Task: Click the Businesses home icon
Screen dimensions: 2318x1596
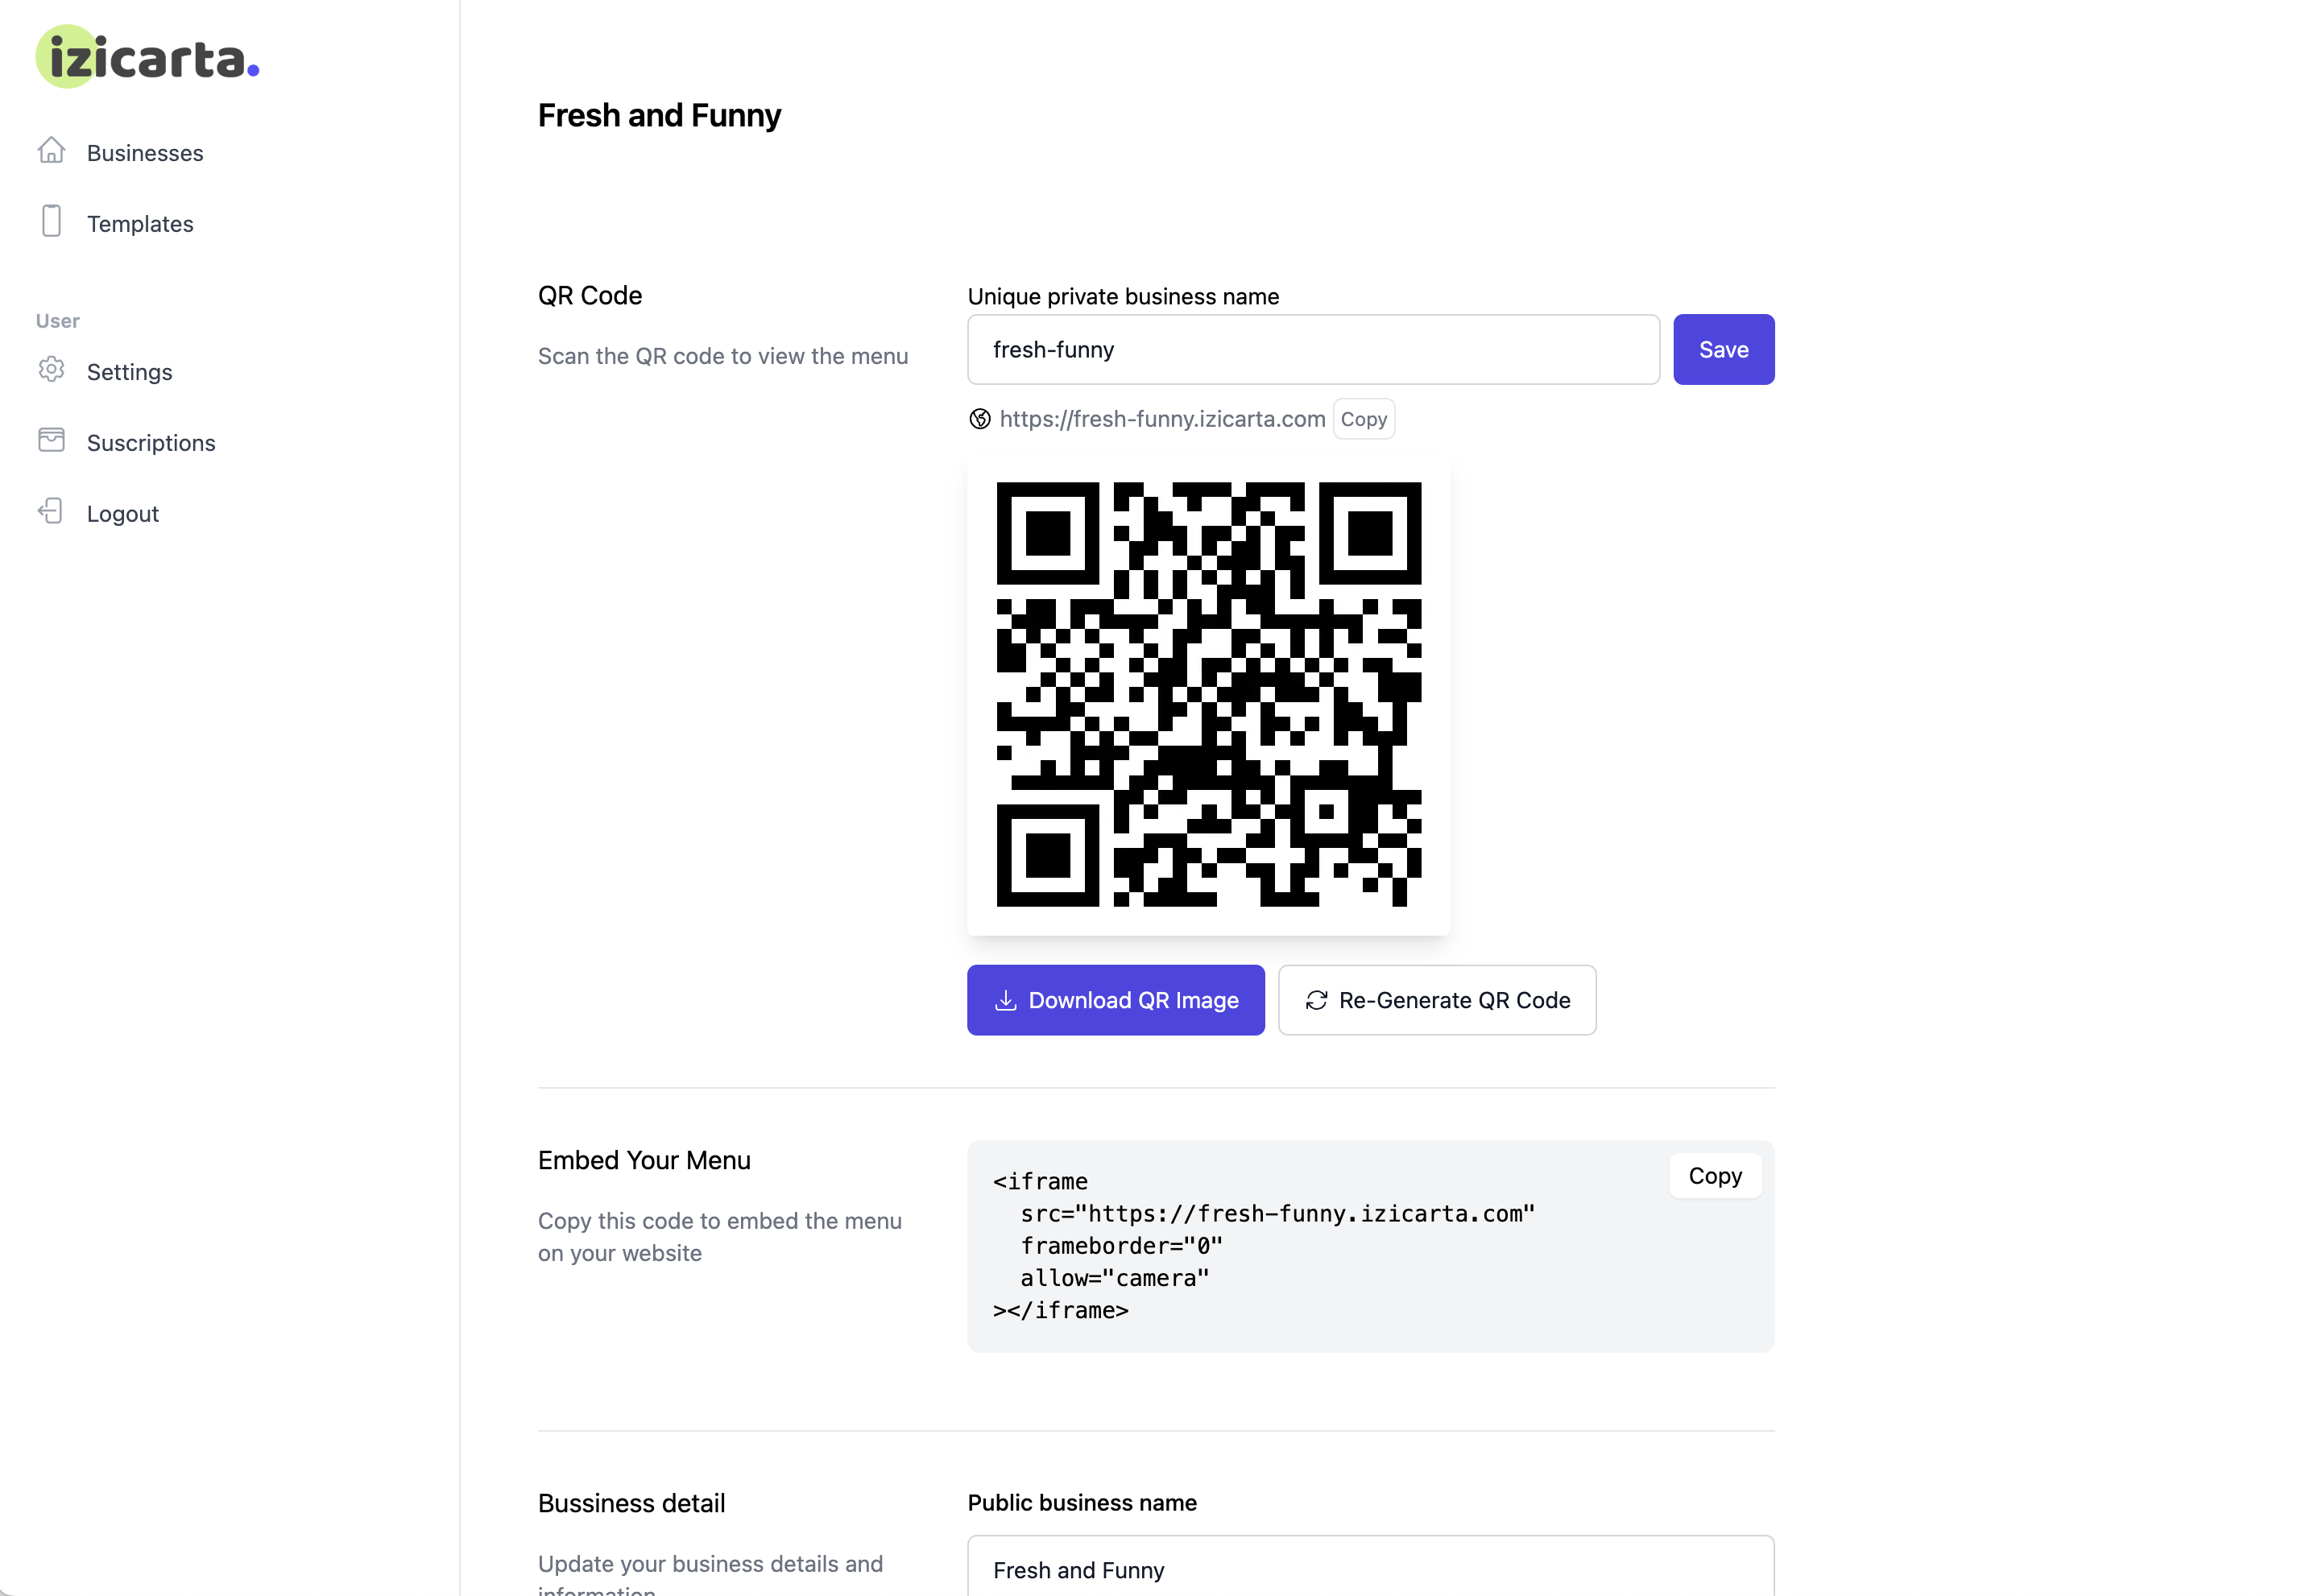Action: tap(51, 151)
